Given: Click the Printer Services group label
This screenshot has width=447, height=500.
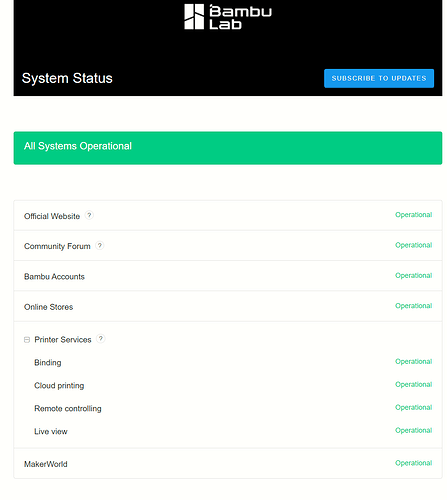Looking at the screenshot, I should 63,340.
